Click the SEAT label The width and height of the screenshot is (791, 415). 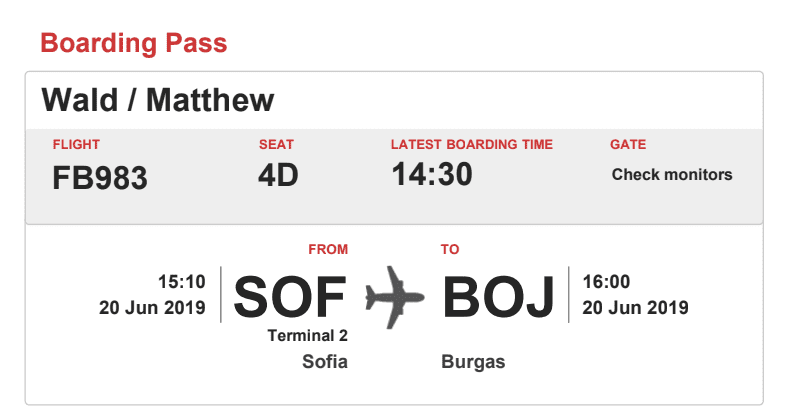pyautogui.click(x=276, y=144)
